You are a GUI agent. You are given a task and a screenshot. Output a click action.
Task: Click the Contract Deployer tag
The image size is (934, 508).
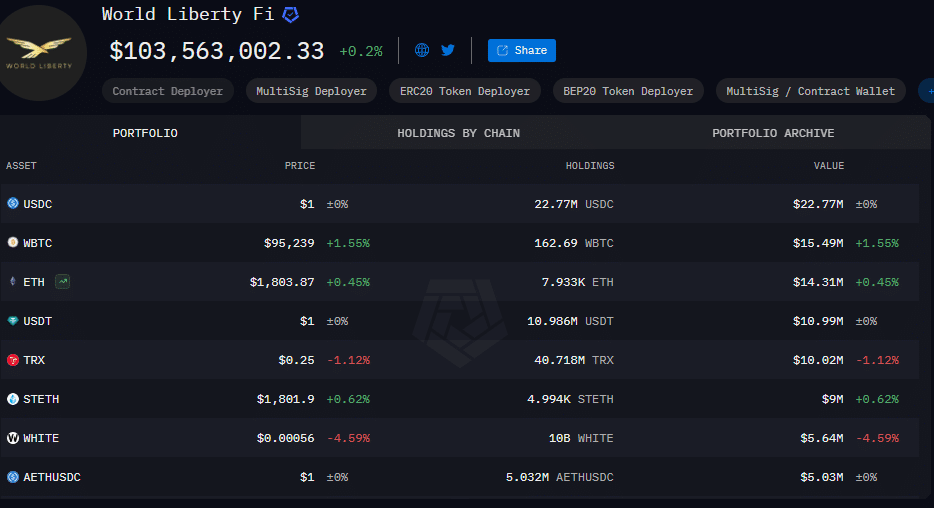[168, 91]
